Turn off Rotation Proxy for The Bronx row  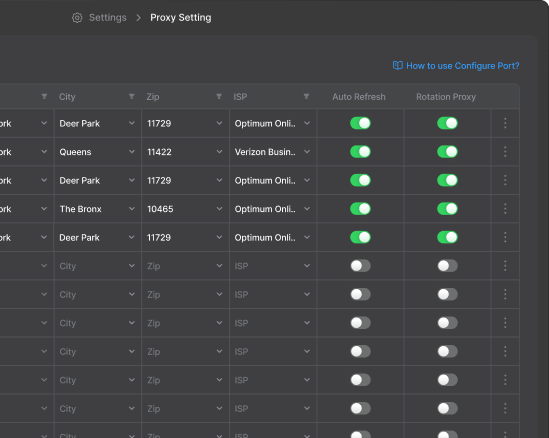click(447, 209)
